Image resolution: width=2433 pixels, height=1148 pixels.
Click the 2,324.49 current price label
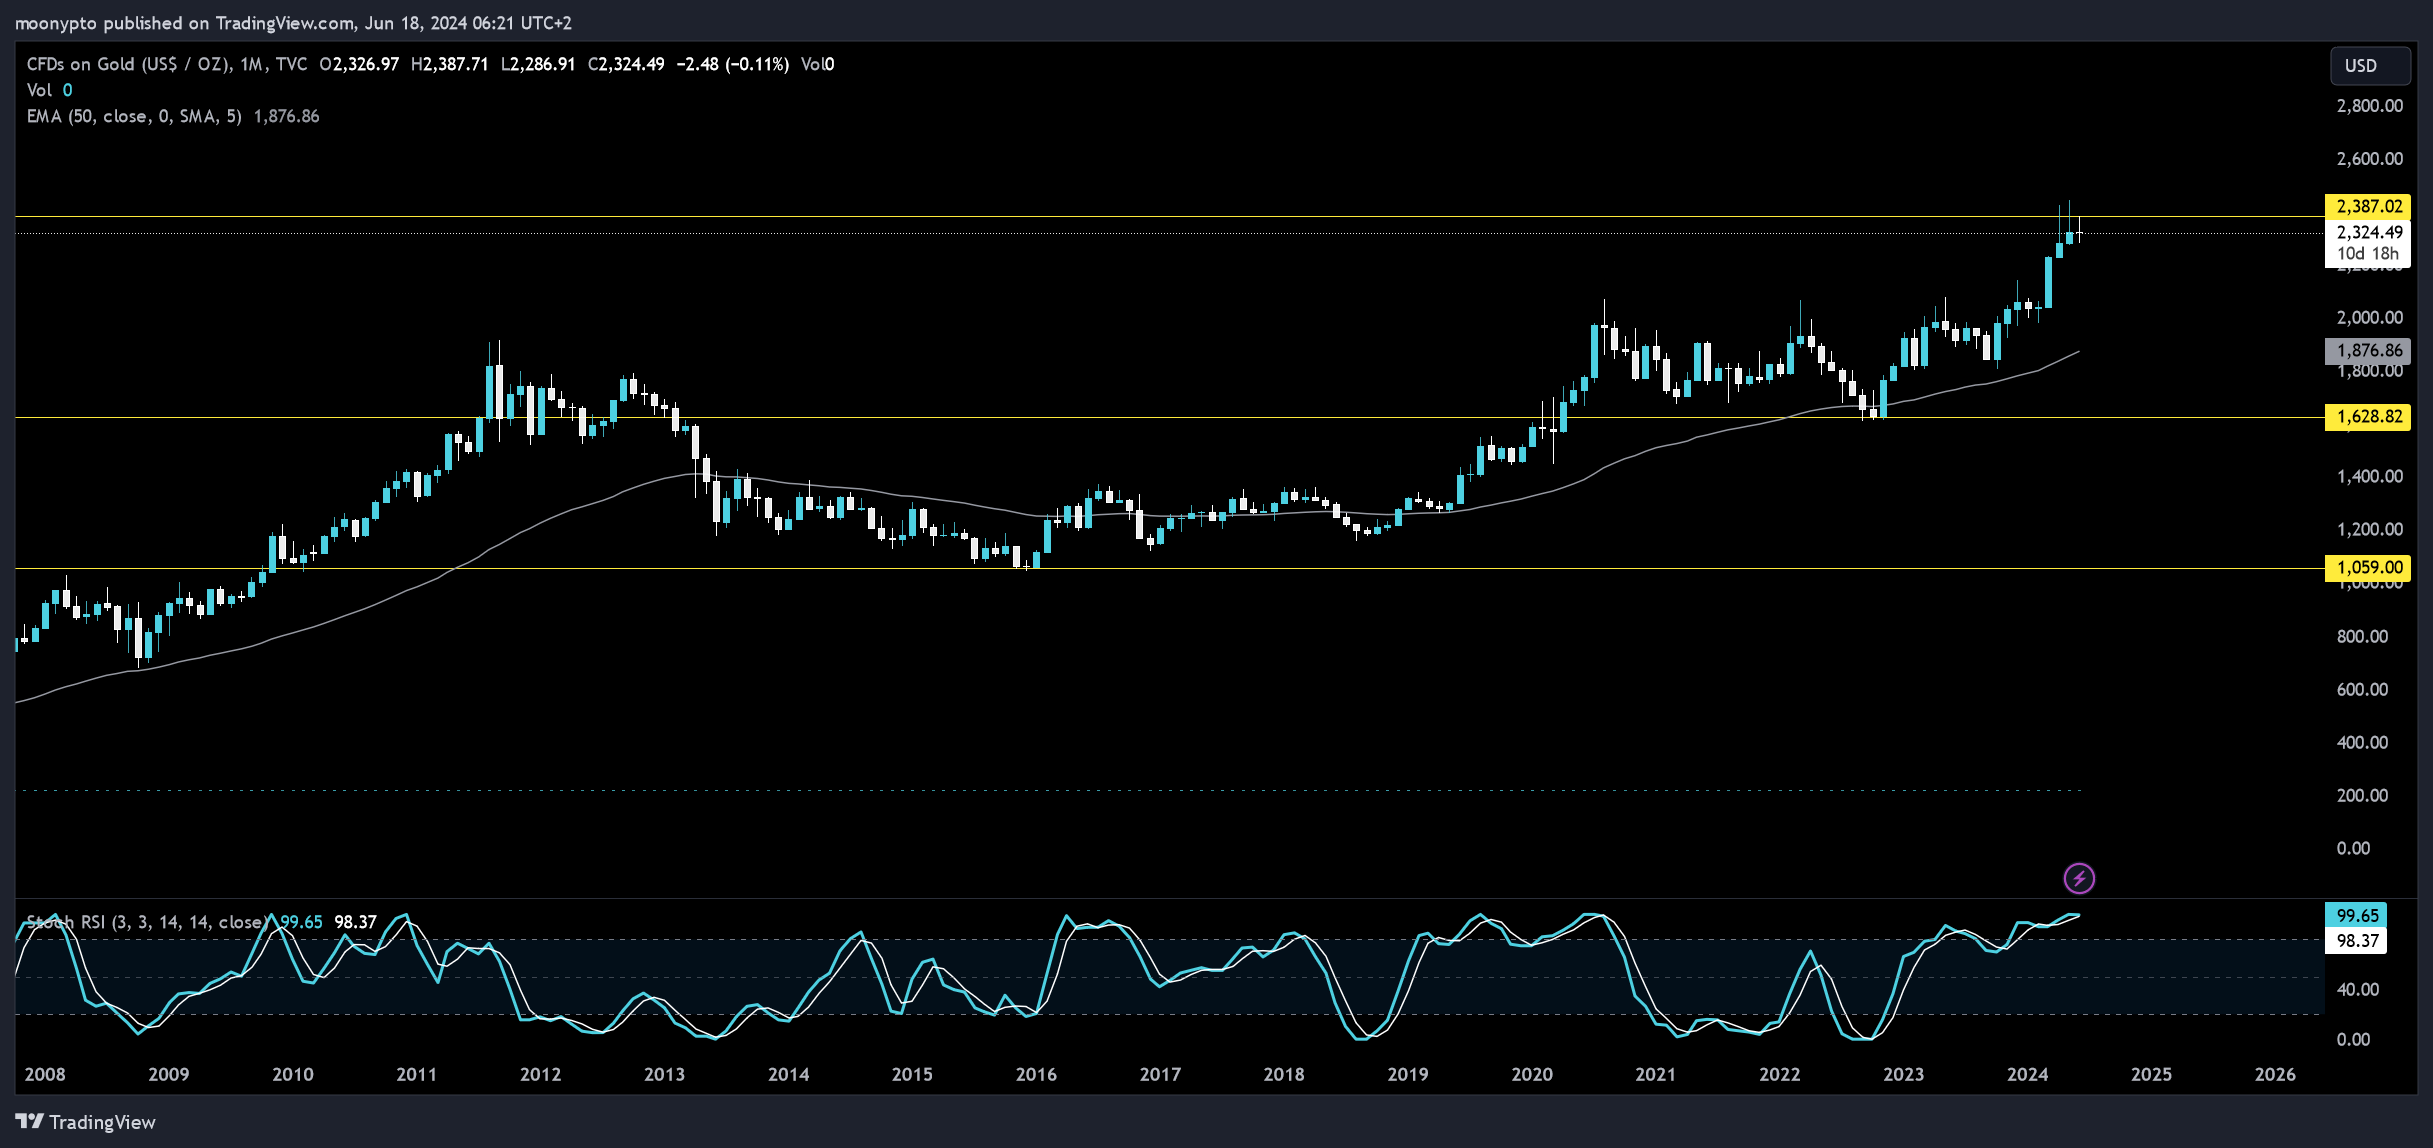click(x=2368, y=232)
